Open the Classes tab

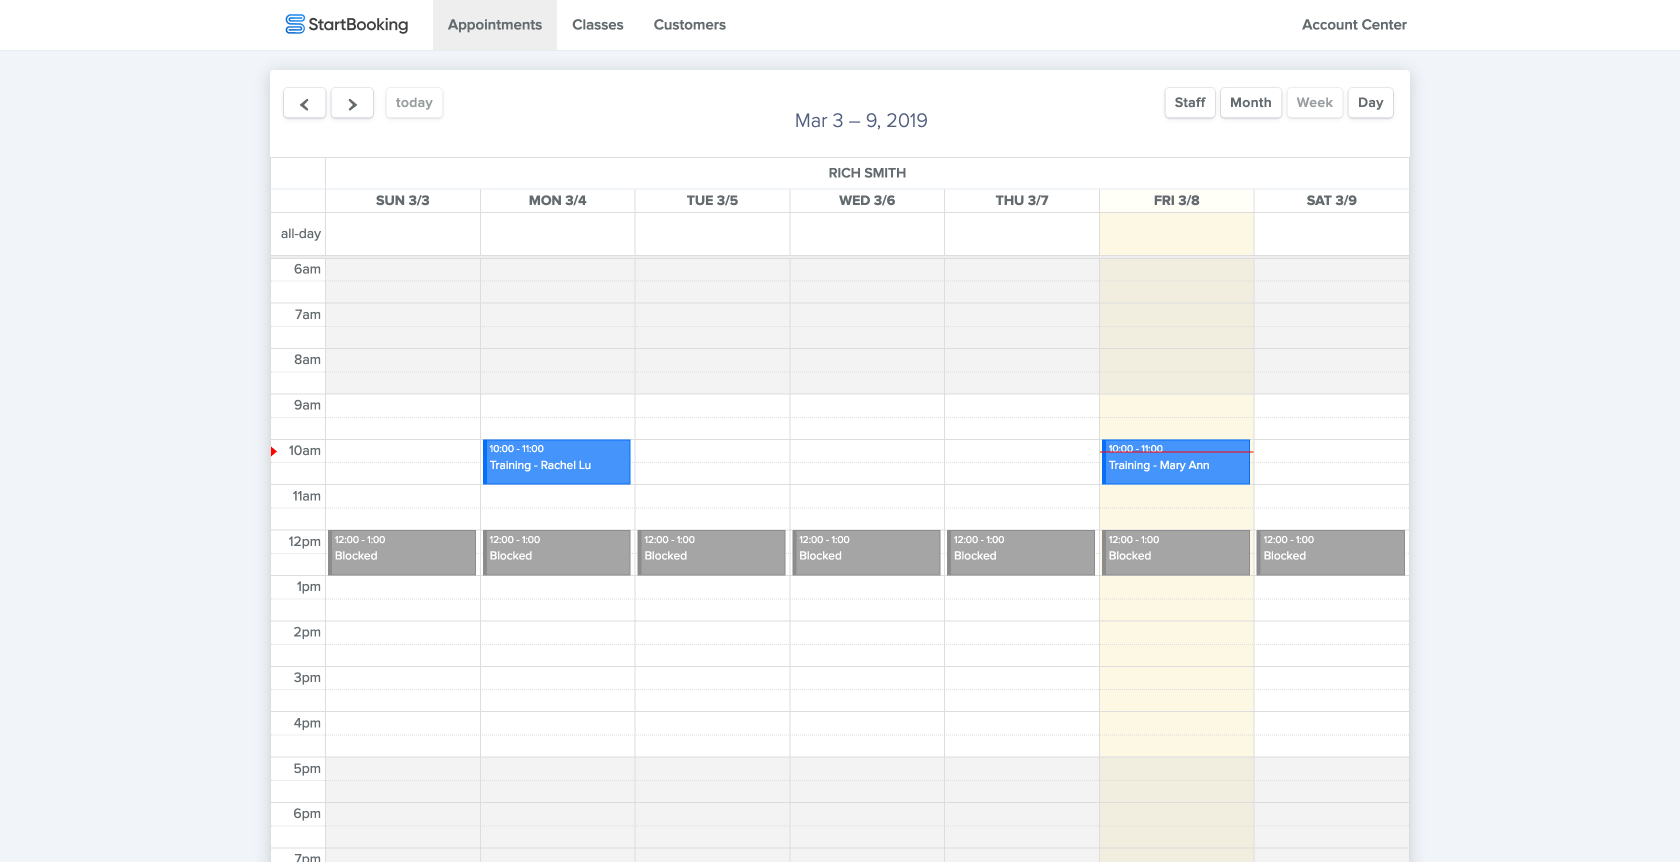[598, 25]
